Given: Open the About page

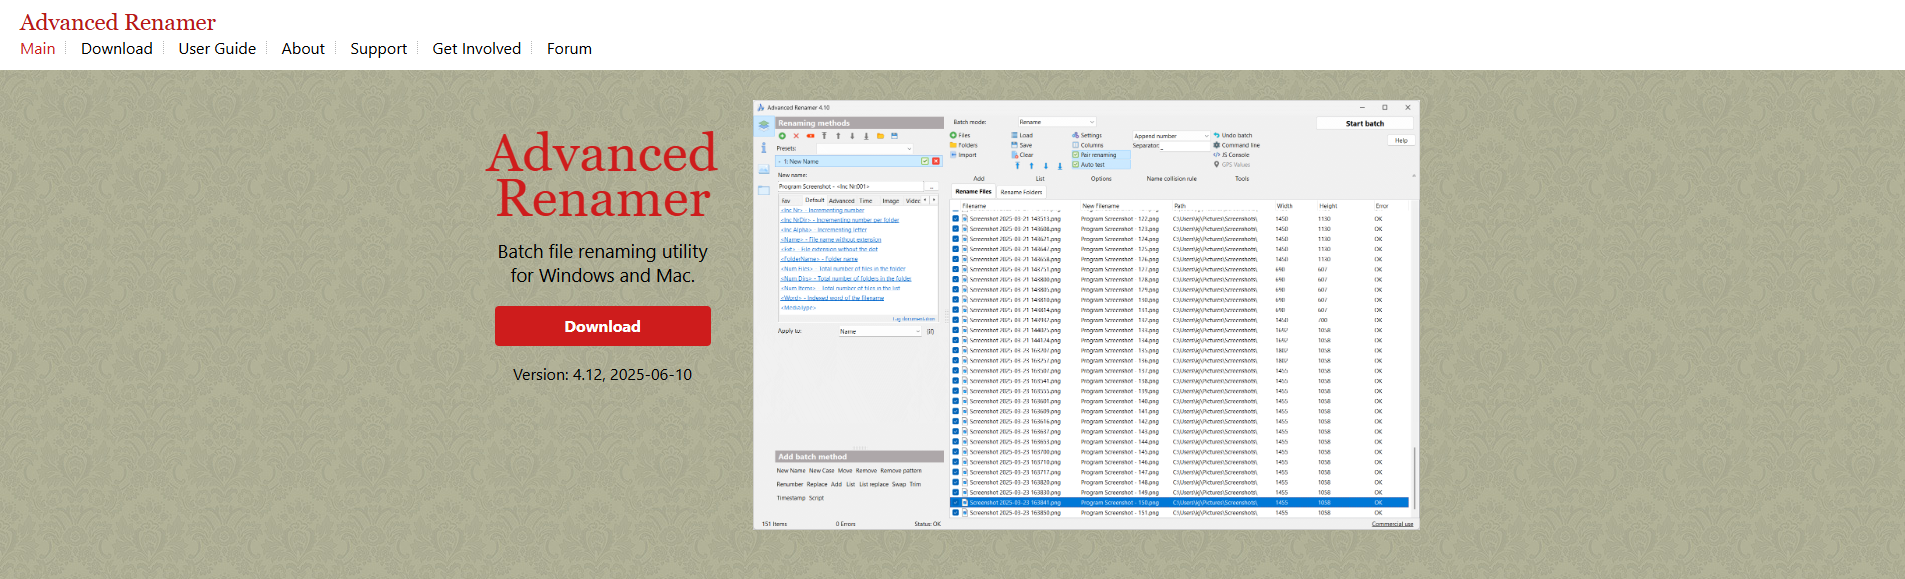Looking at the screenshot, I should [x=303, y=49].
